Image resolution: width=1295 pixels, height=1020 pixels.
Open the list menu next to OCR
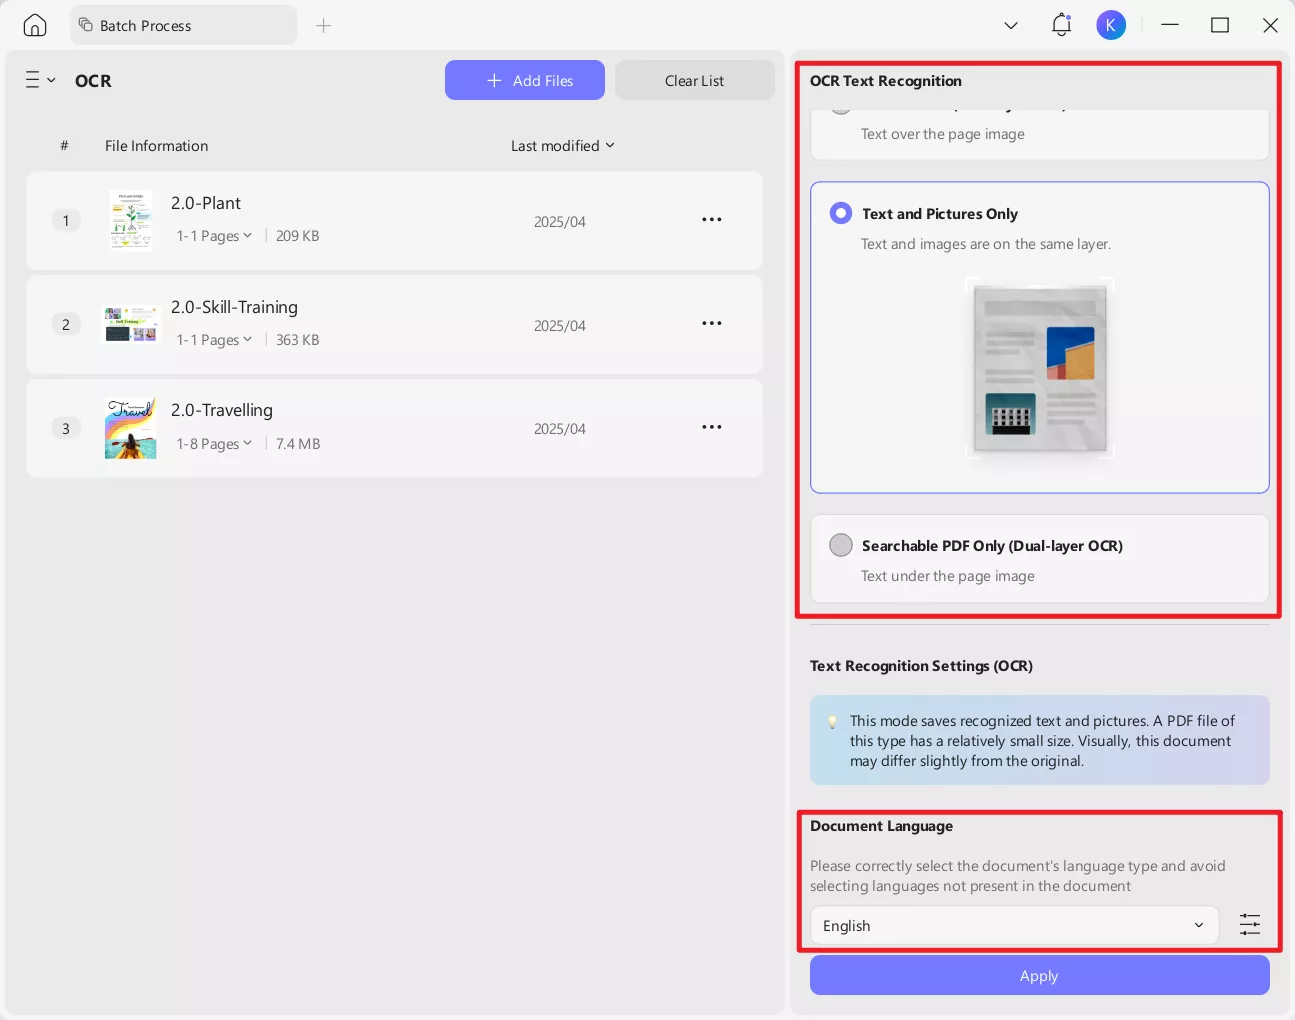[x=40, y=80]
